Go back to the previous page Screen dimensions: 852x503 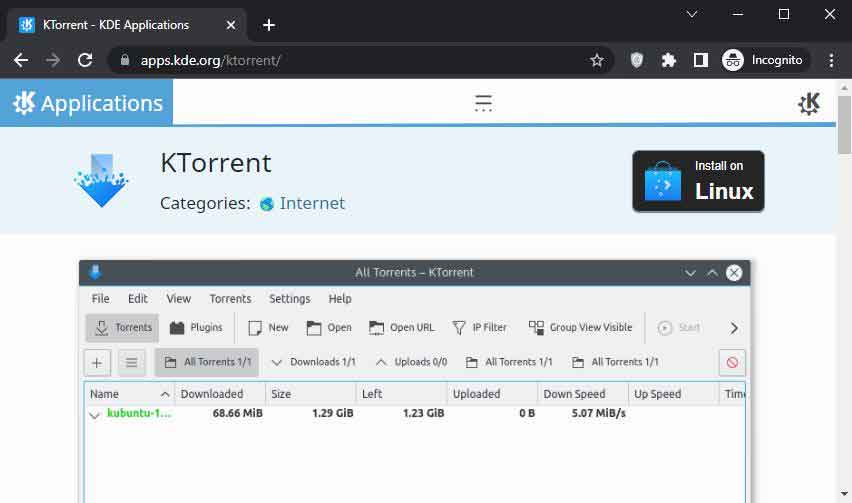[x=21, y=60]
